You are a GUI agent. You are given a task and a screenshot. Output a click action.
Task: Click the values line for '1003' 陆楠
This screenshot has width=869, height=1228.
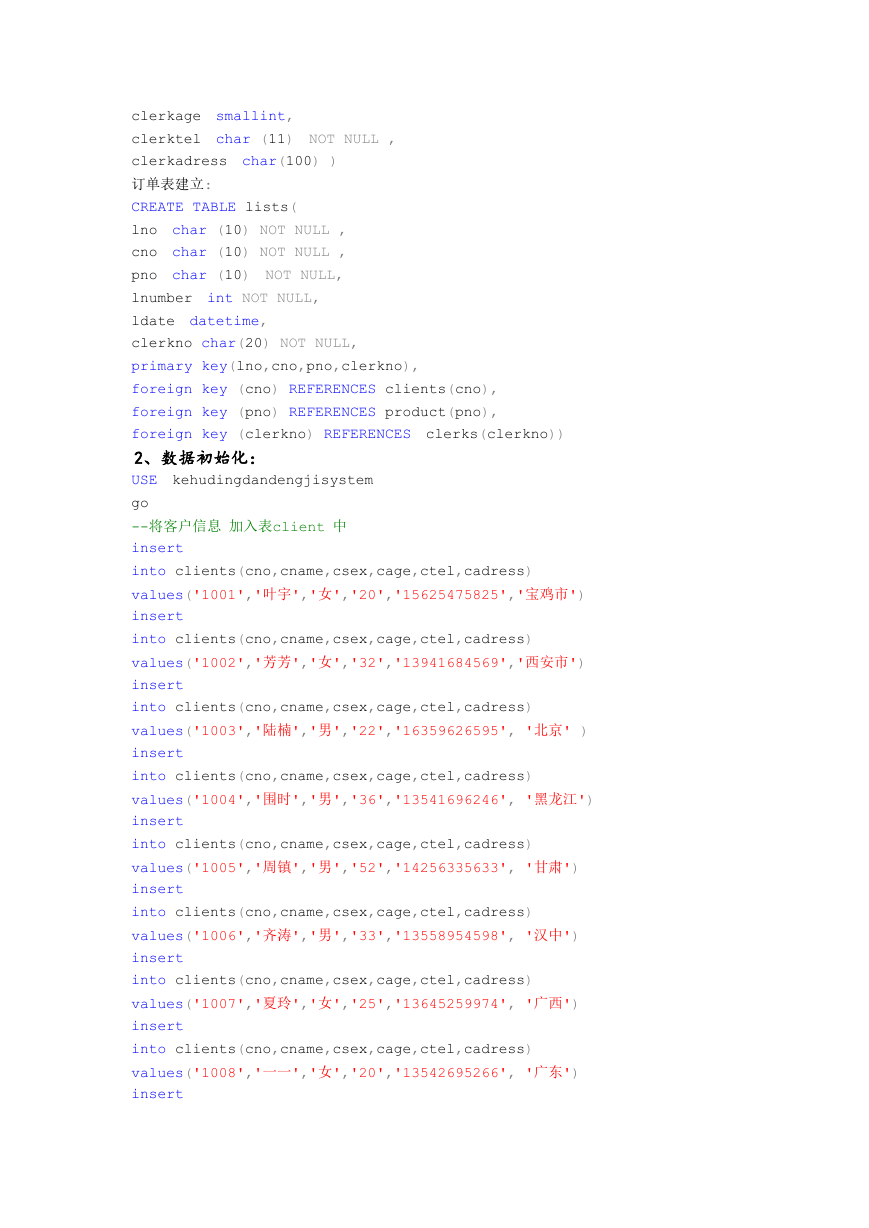click(359, 731)
